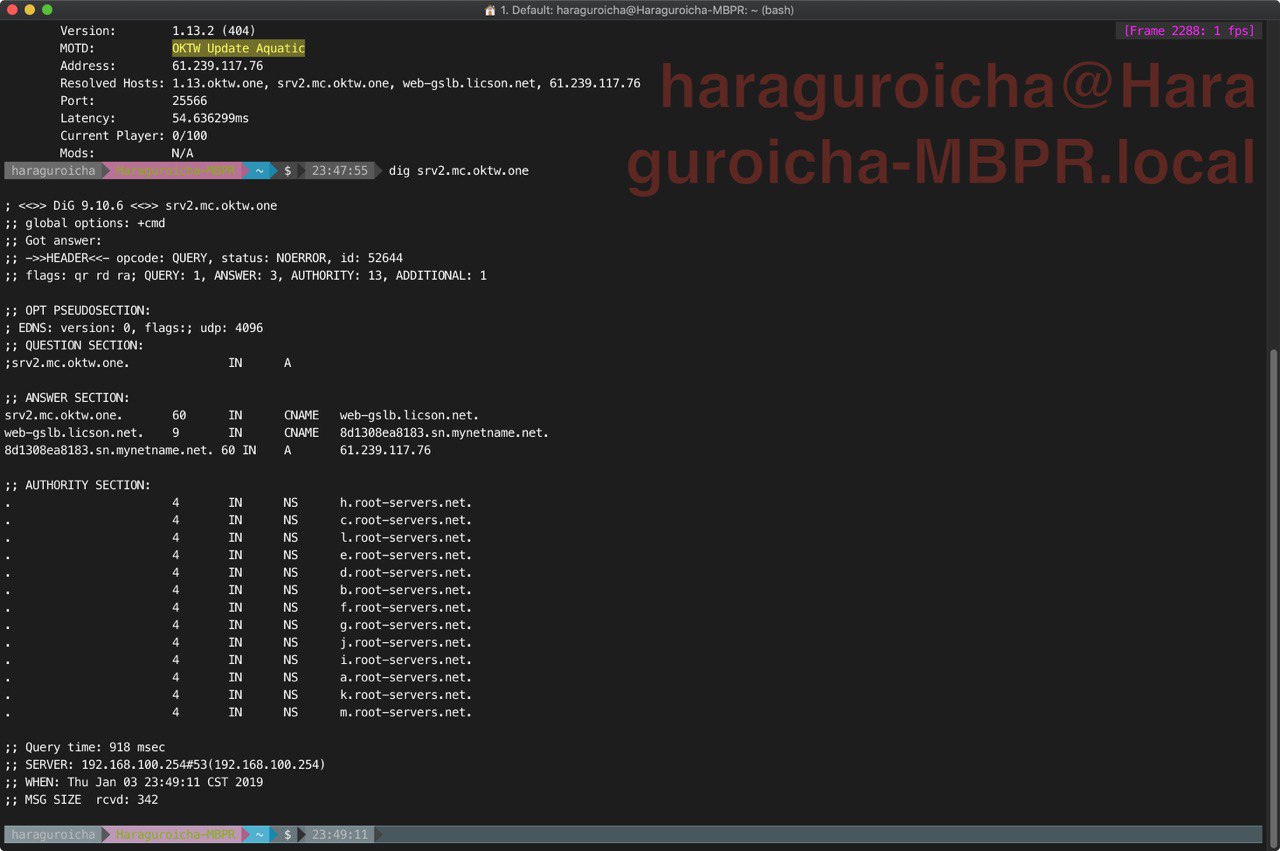
Task: Click j.root-servers.net. entry
Action: [406, 643]
